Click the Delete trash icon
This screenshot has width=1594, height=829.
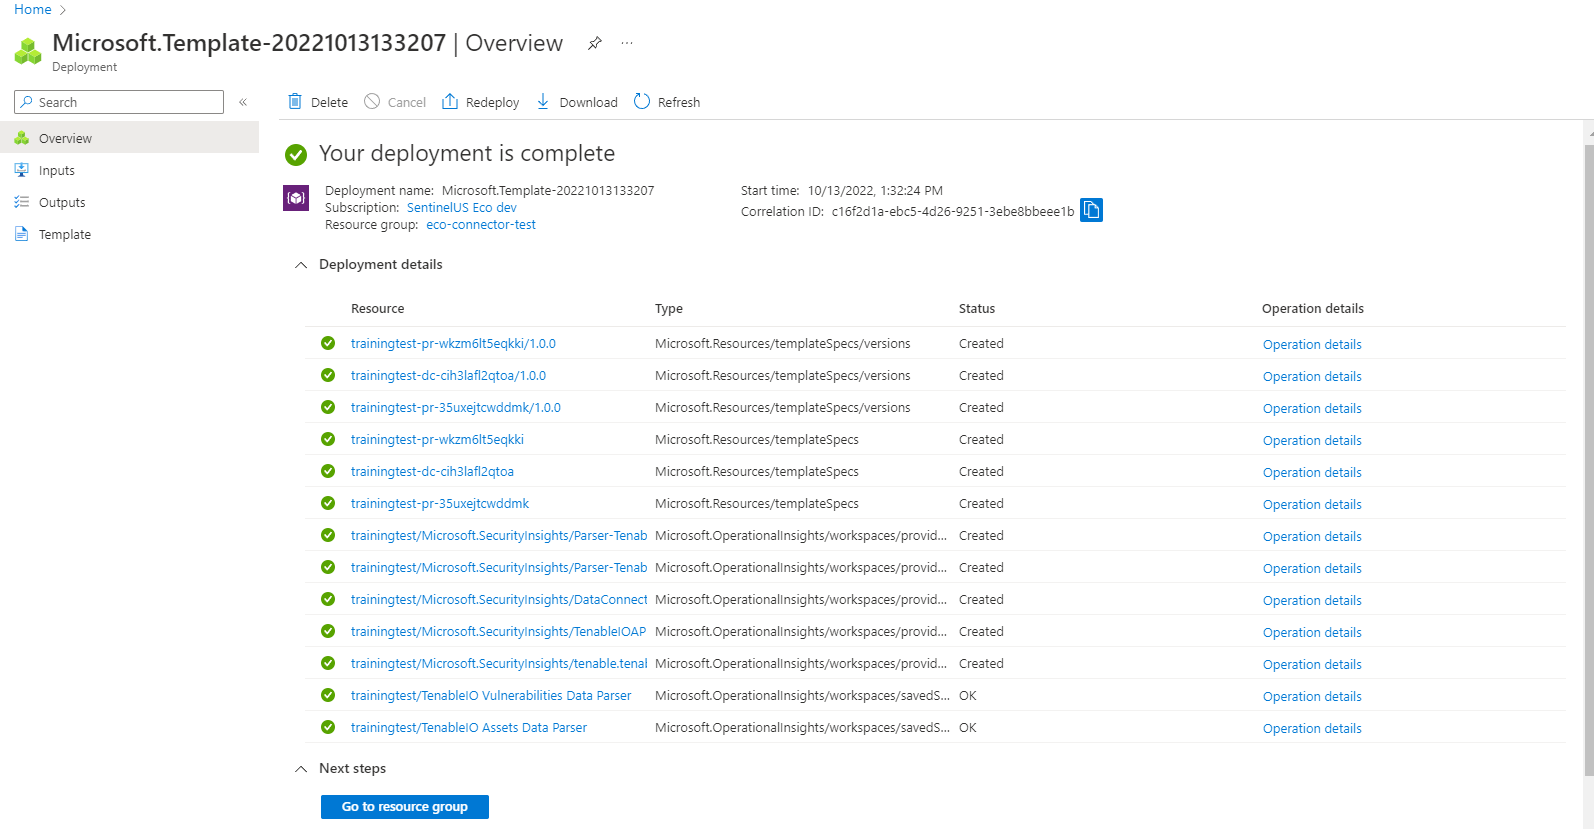pos(295,101)
